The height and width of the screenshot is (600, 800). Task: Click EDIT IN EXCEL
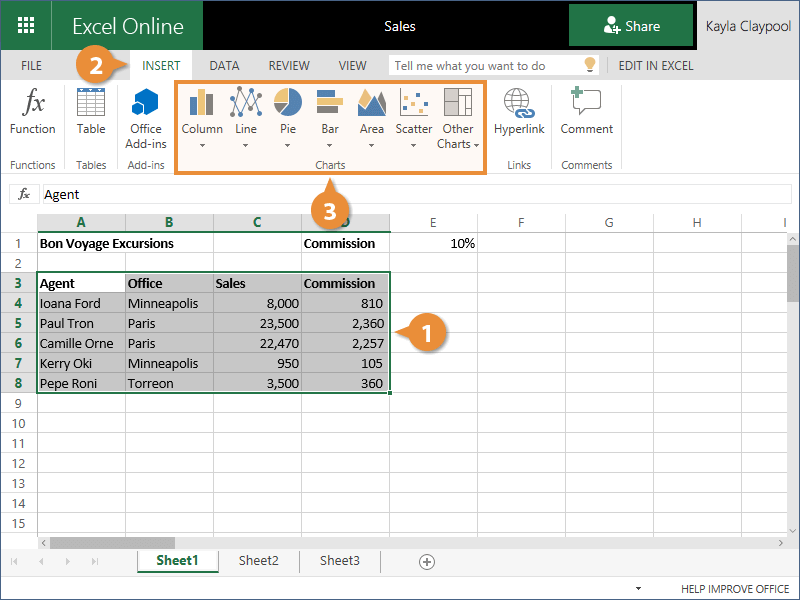coord(655,66)
